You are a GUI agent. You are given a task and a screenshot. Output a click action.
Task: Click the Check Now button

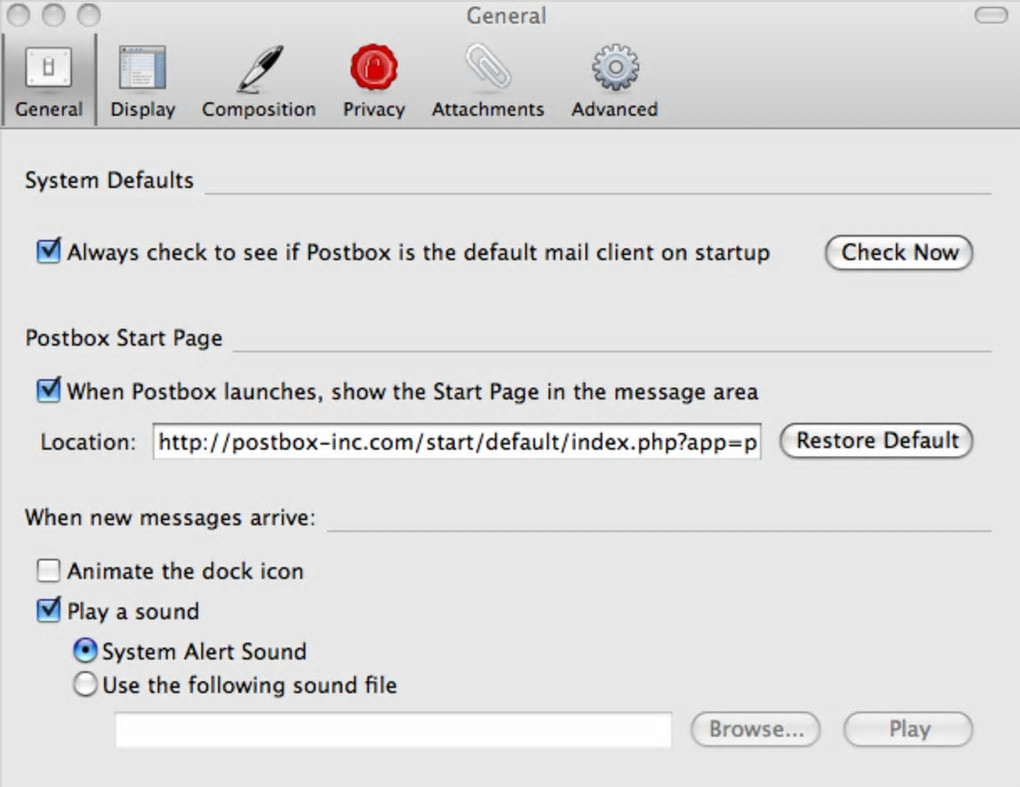[899, 252]
